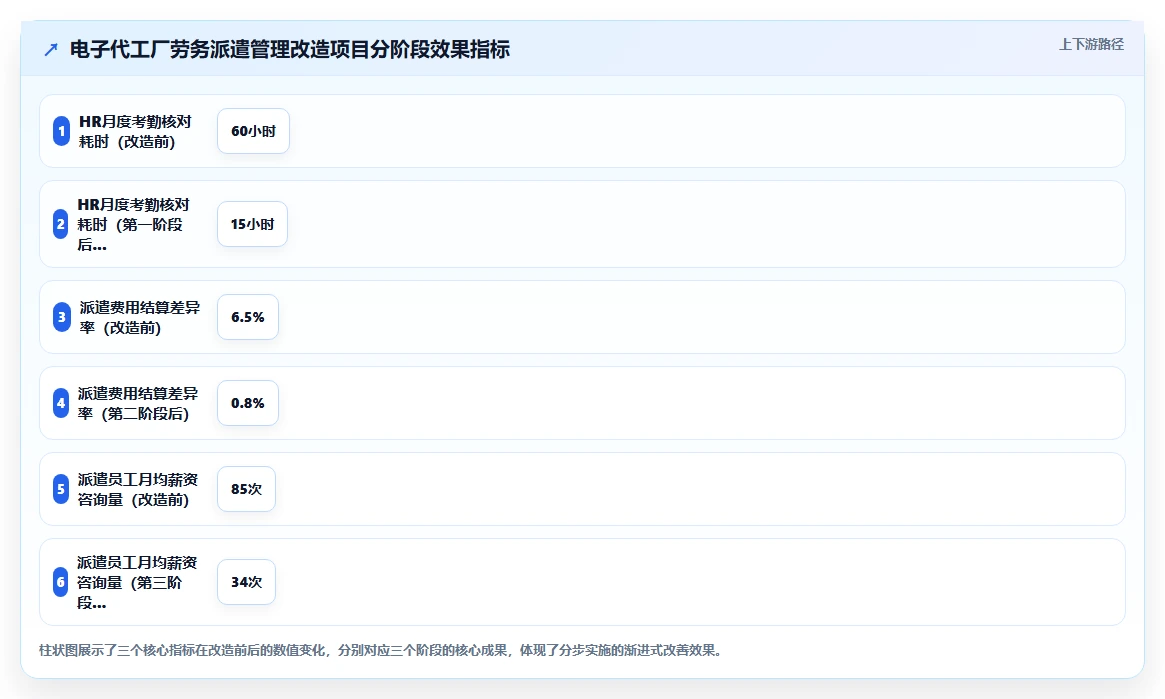Click the 85次 value chip
This screenshot has width=1165, height=699.
click(247, 490)
